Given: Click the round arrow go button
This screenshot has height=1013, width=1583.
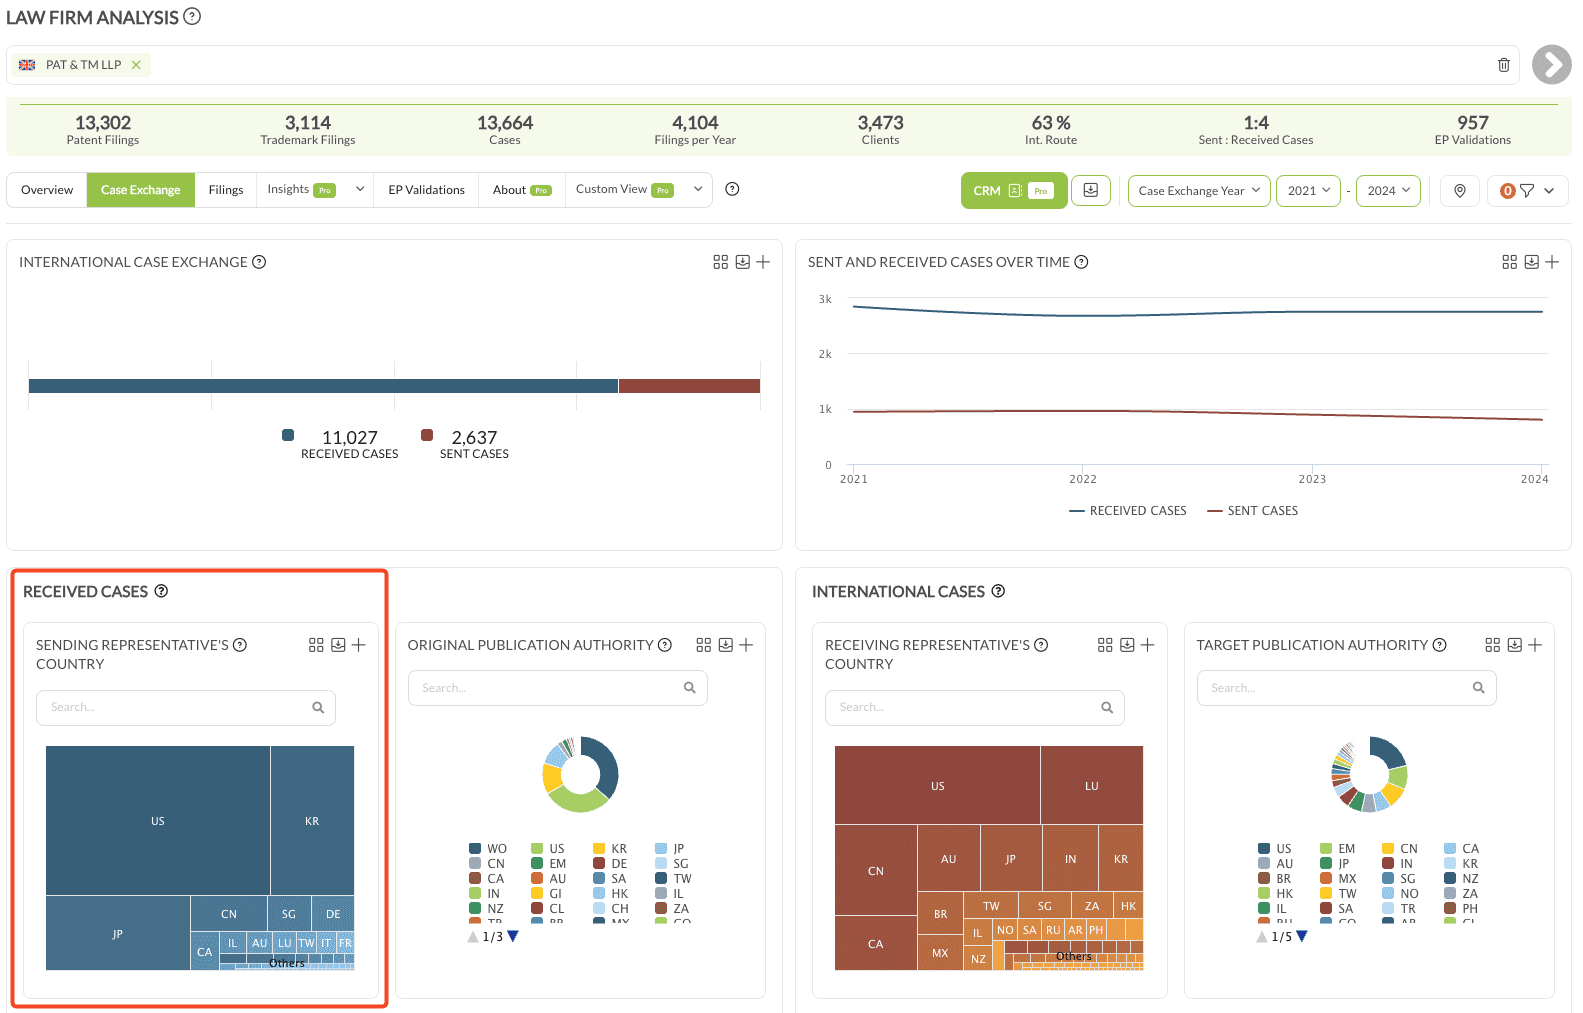Looking at the screenshot, I should 1551,65.
